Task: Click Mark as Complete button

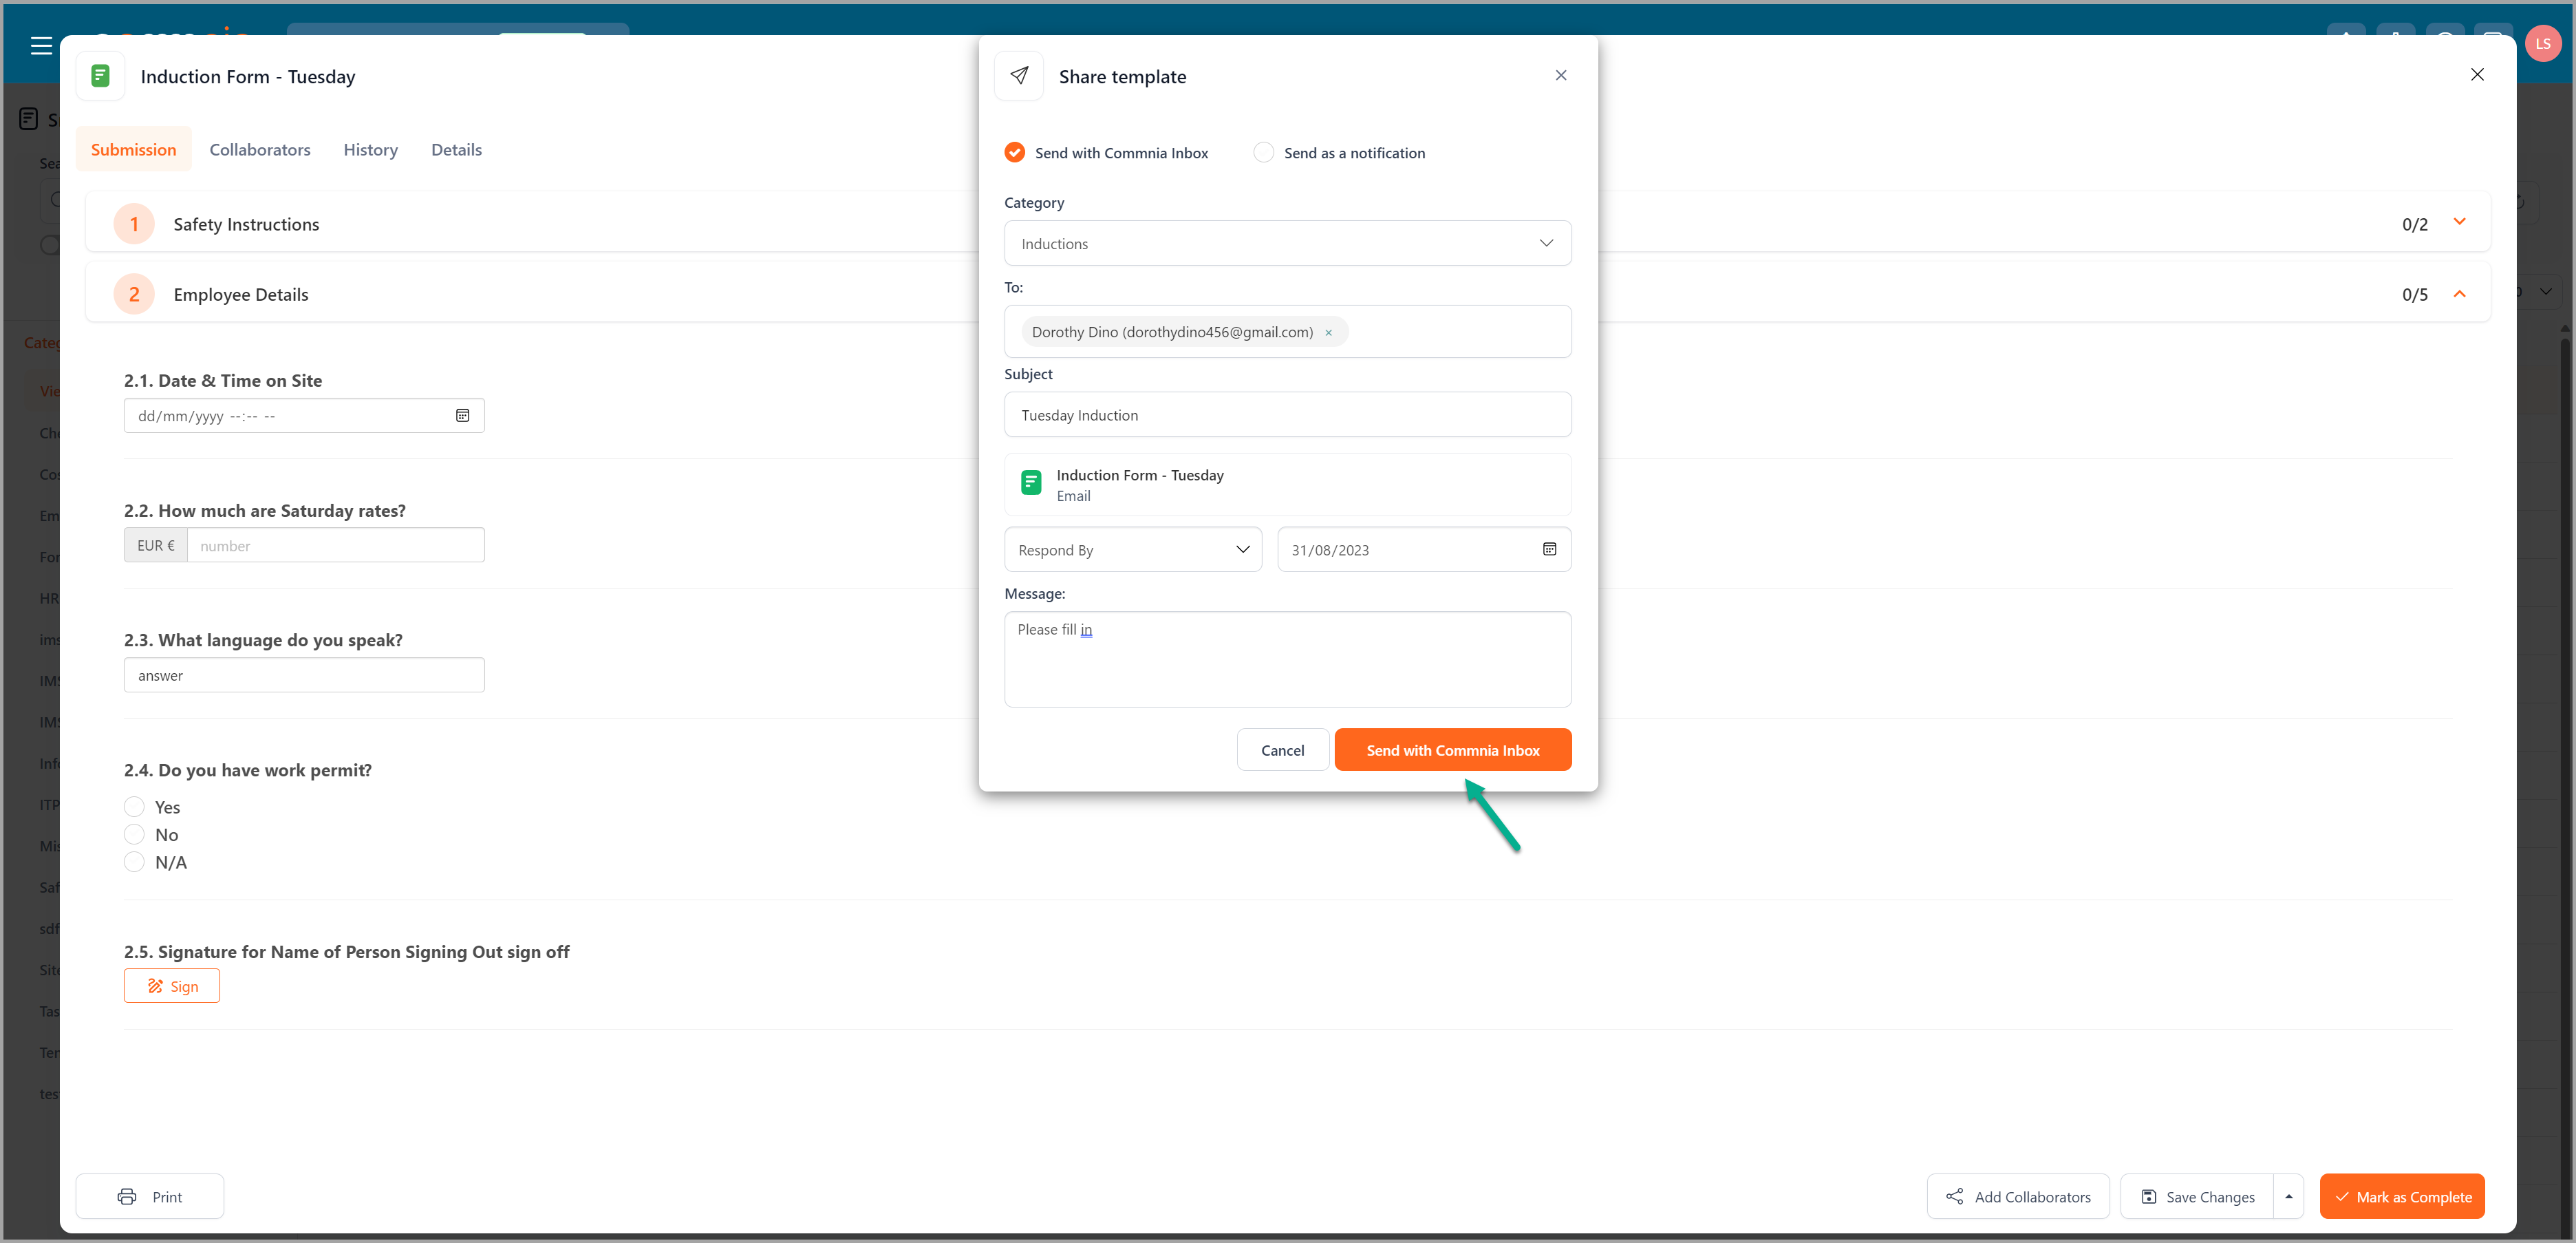Action: [2401, 1196]
